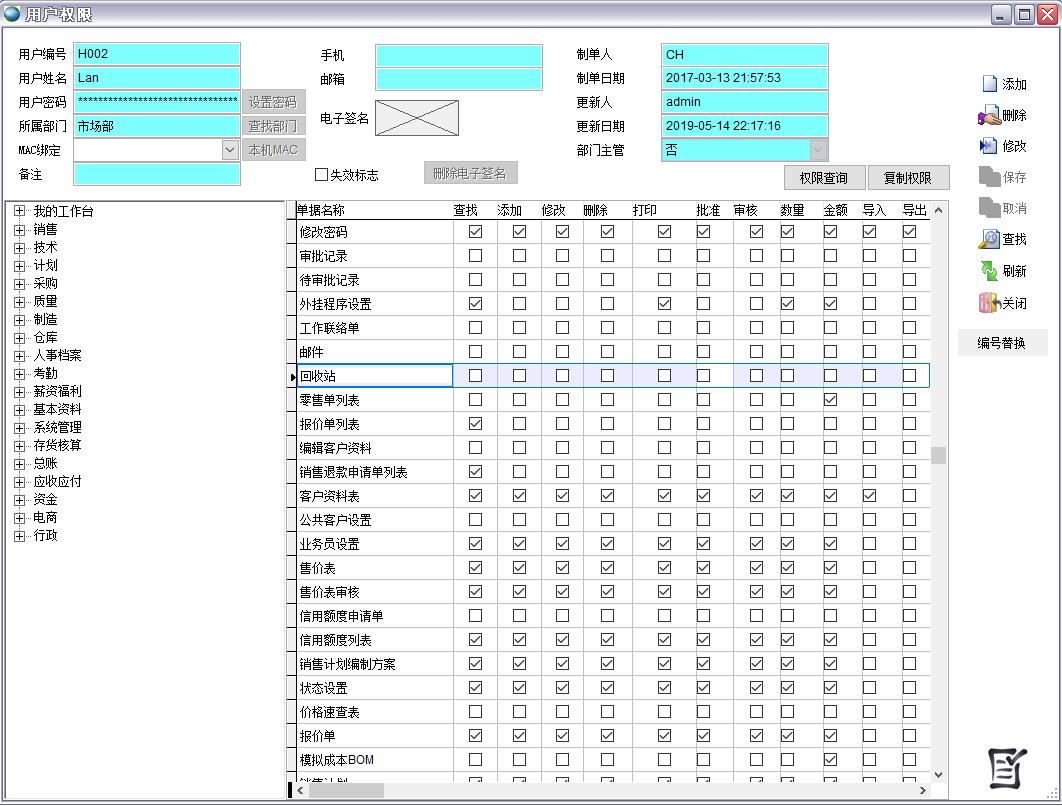Click the 权限查询 button
The width and height of the screenshot is (1062, 806).
[823, 178]
